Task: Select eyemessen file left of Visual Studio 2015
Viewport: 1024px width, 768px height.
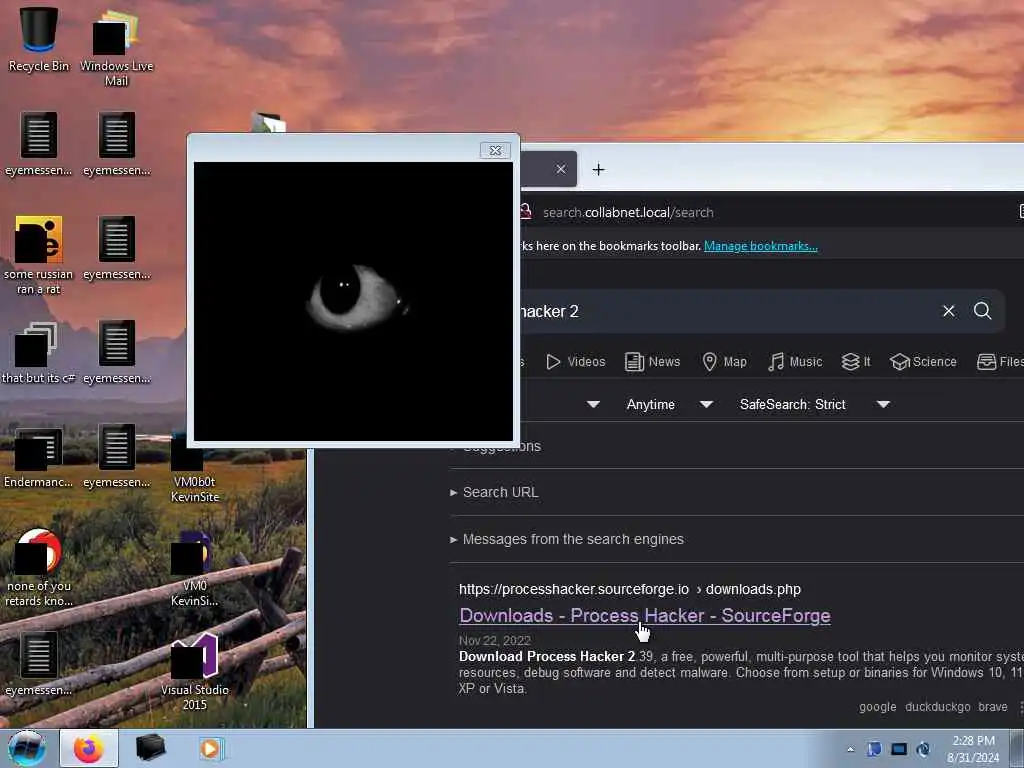Action: point(39,664)
